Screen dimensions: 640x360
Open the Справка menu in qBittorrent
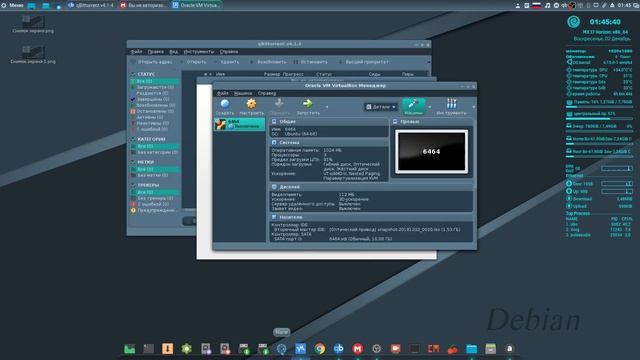coord(229,52)
